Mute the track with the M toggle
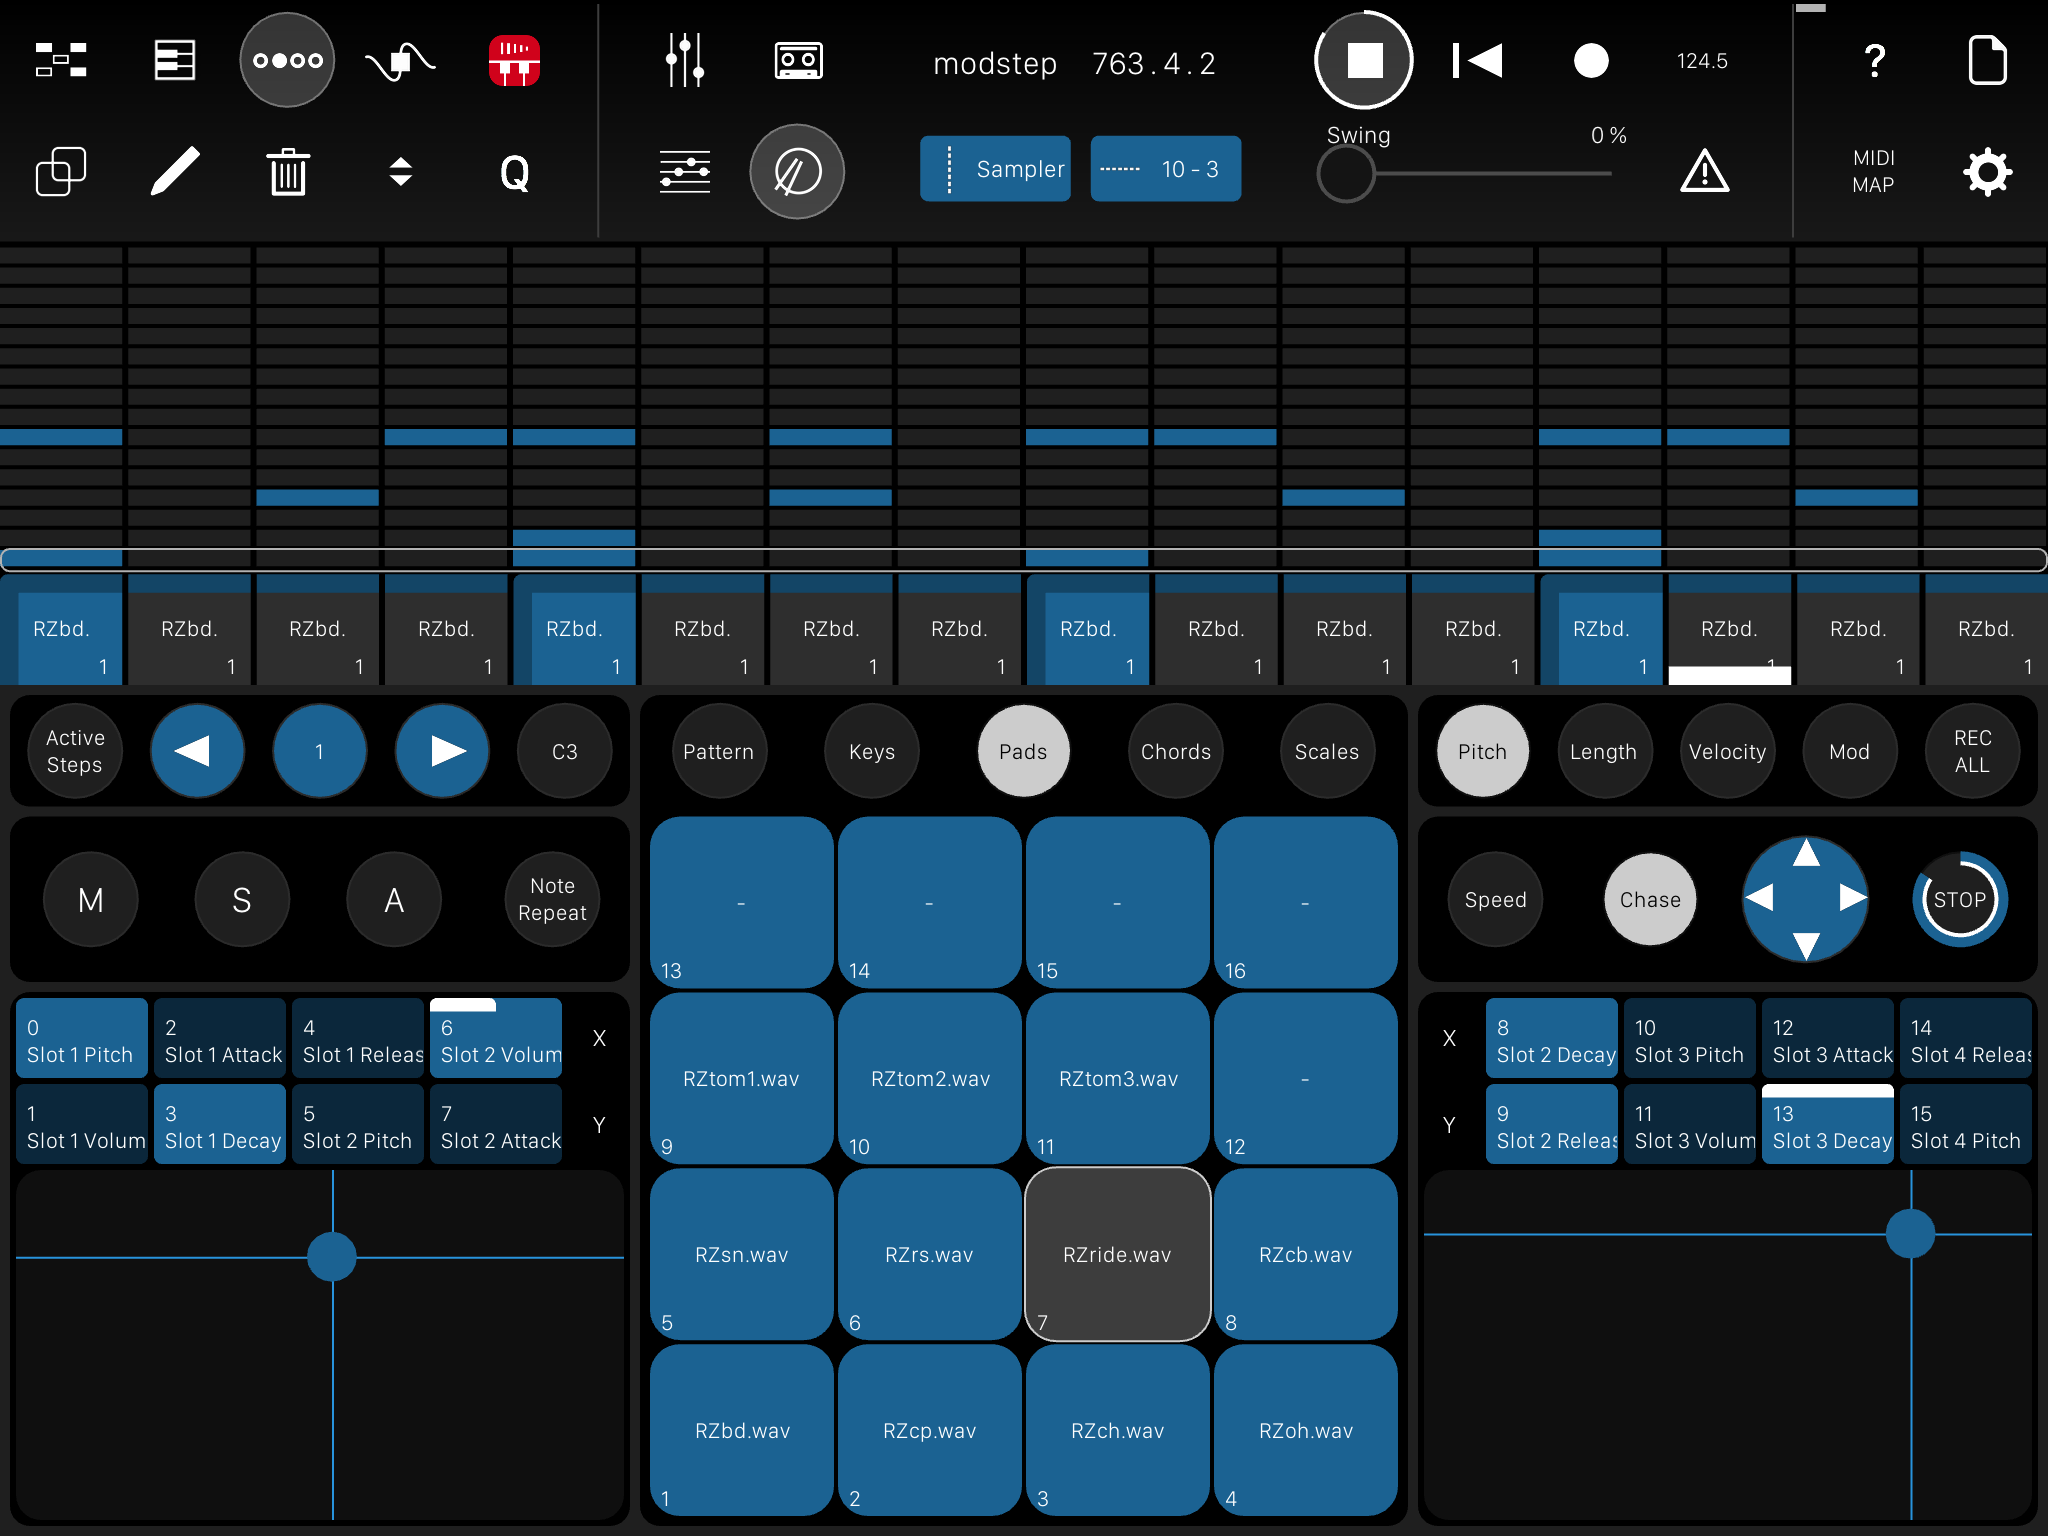The width and height of the screenshot is (2048, 1536). click(92, 899)
